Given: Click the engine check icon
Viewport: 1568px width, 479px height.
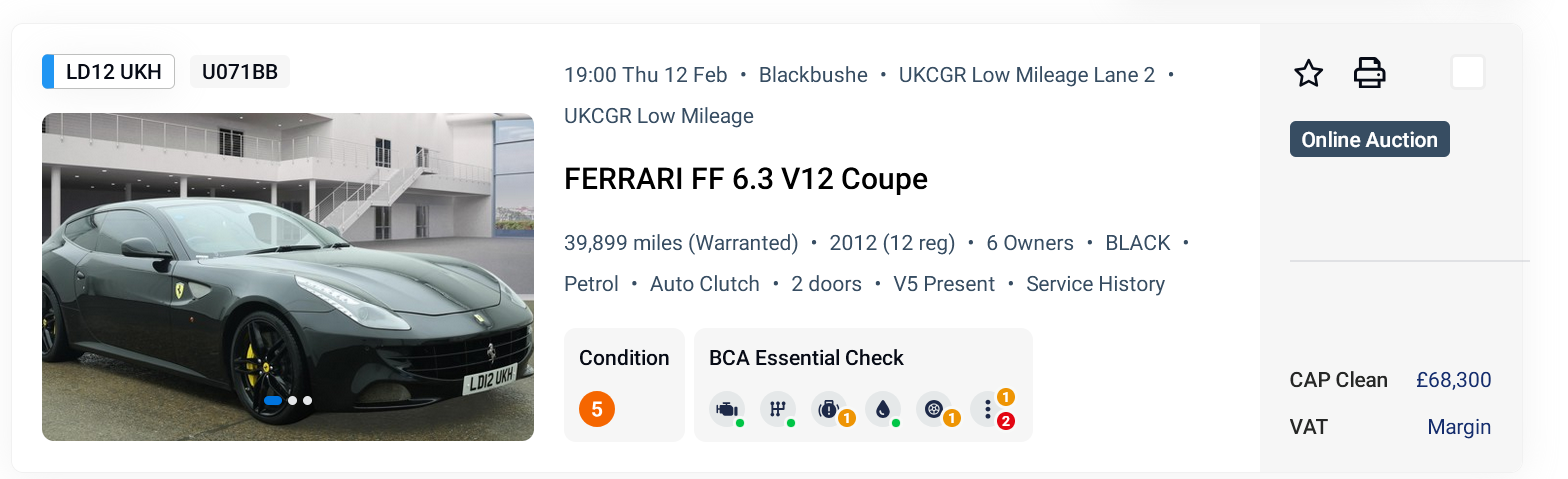Looking at the screenshot, I should (x=726, y=409).
